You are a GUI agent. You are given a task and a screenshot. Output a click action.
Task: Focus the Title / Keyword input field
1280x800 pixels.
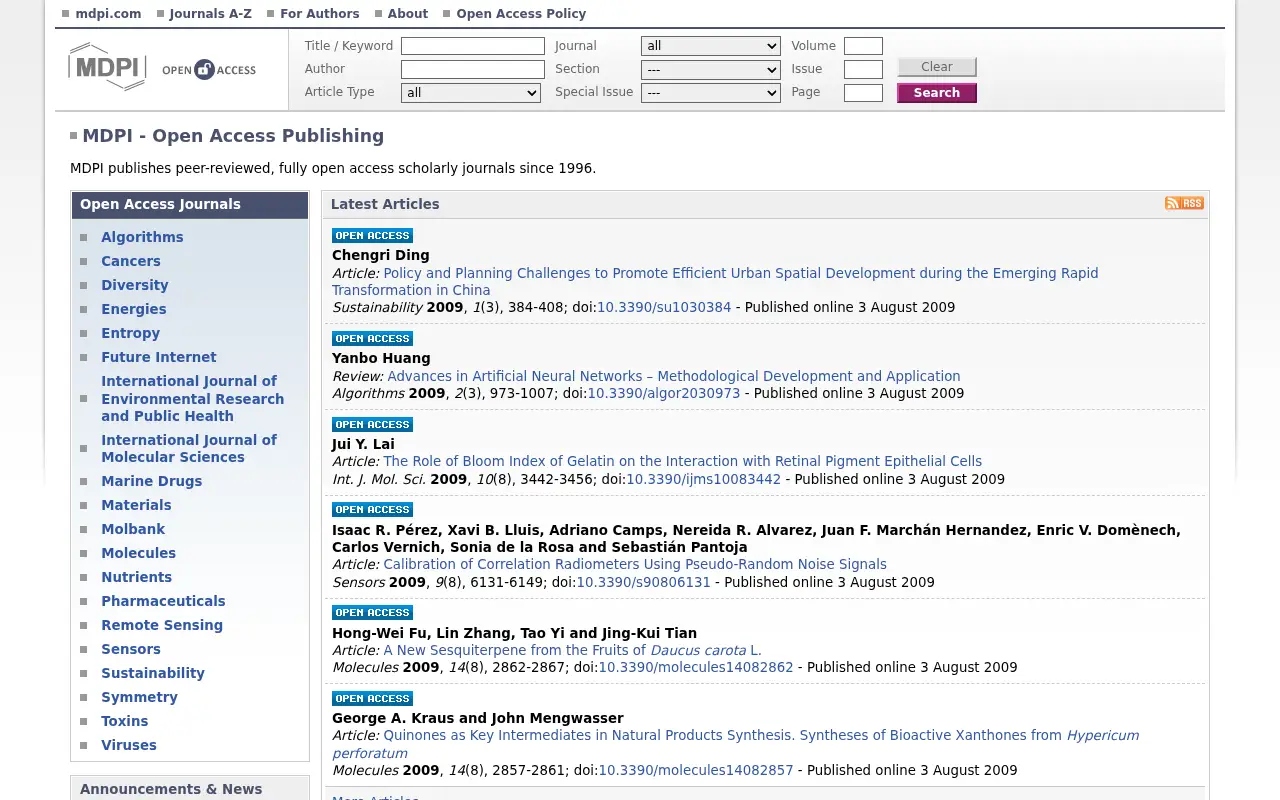tap(473, 46)
